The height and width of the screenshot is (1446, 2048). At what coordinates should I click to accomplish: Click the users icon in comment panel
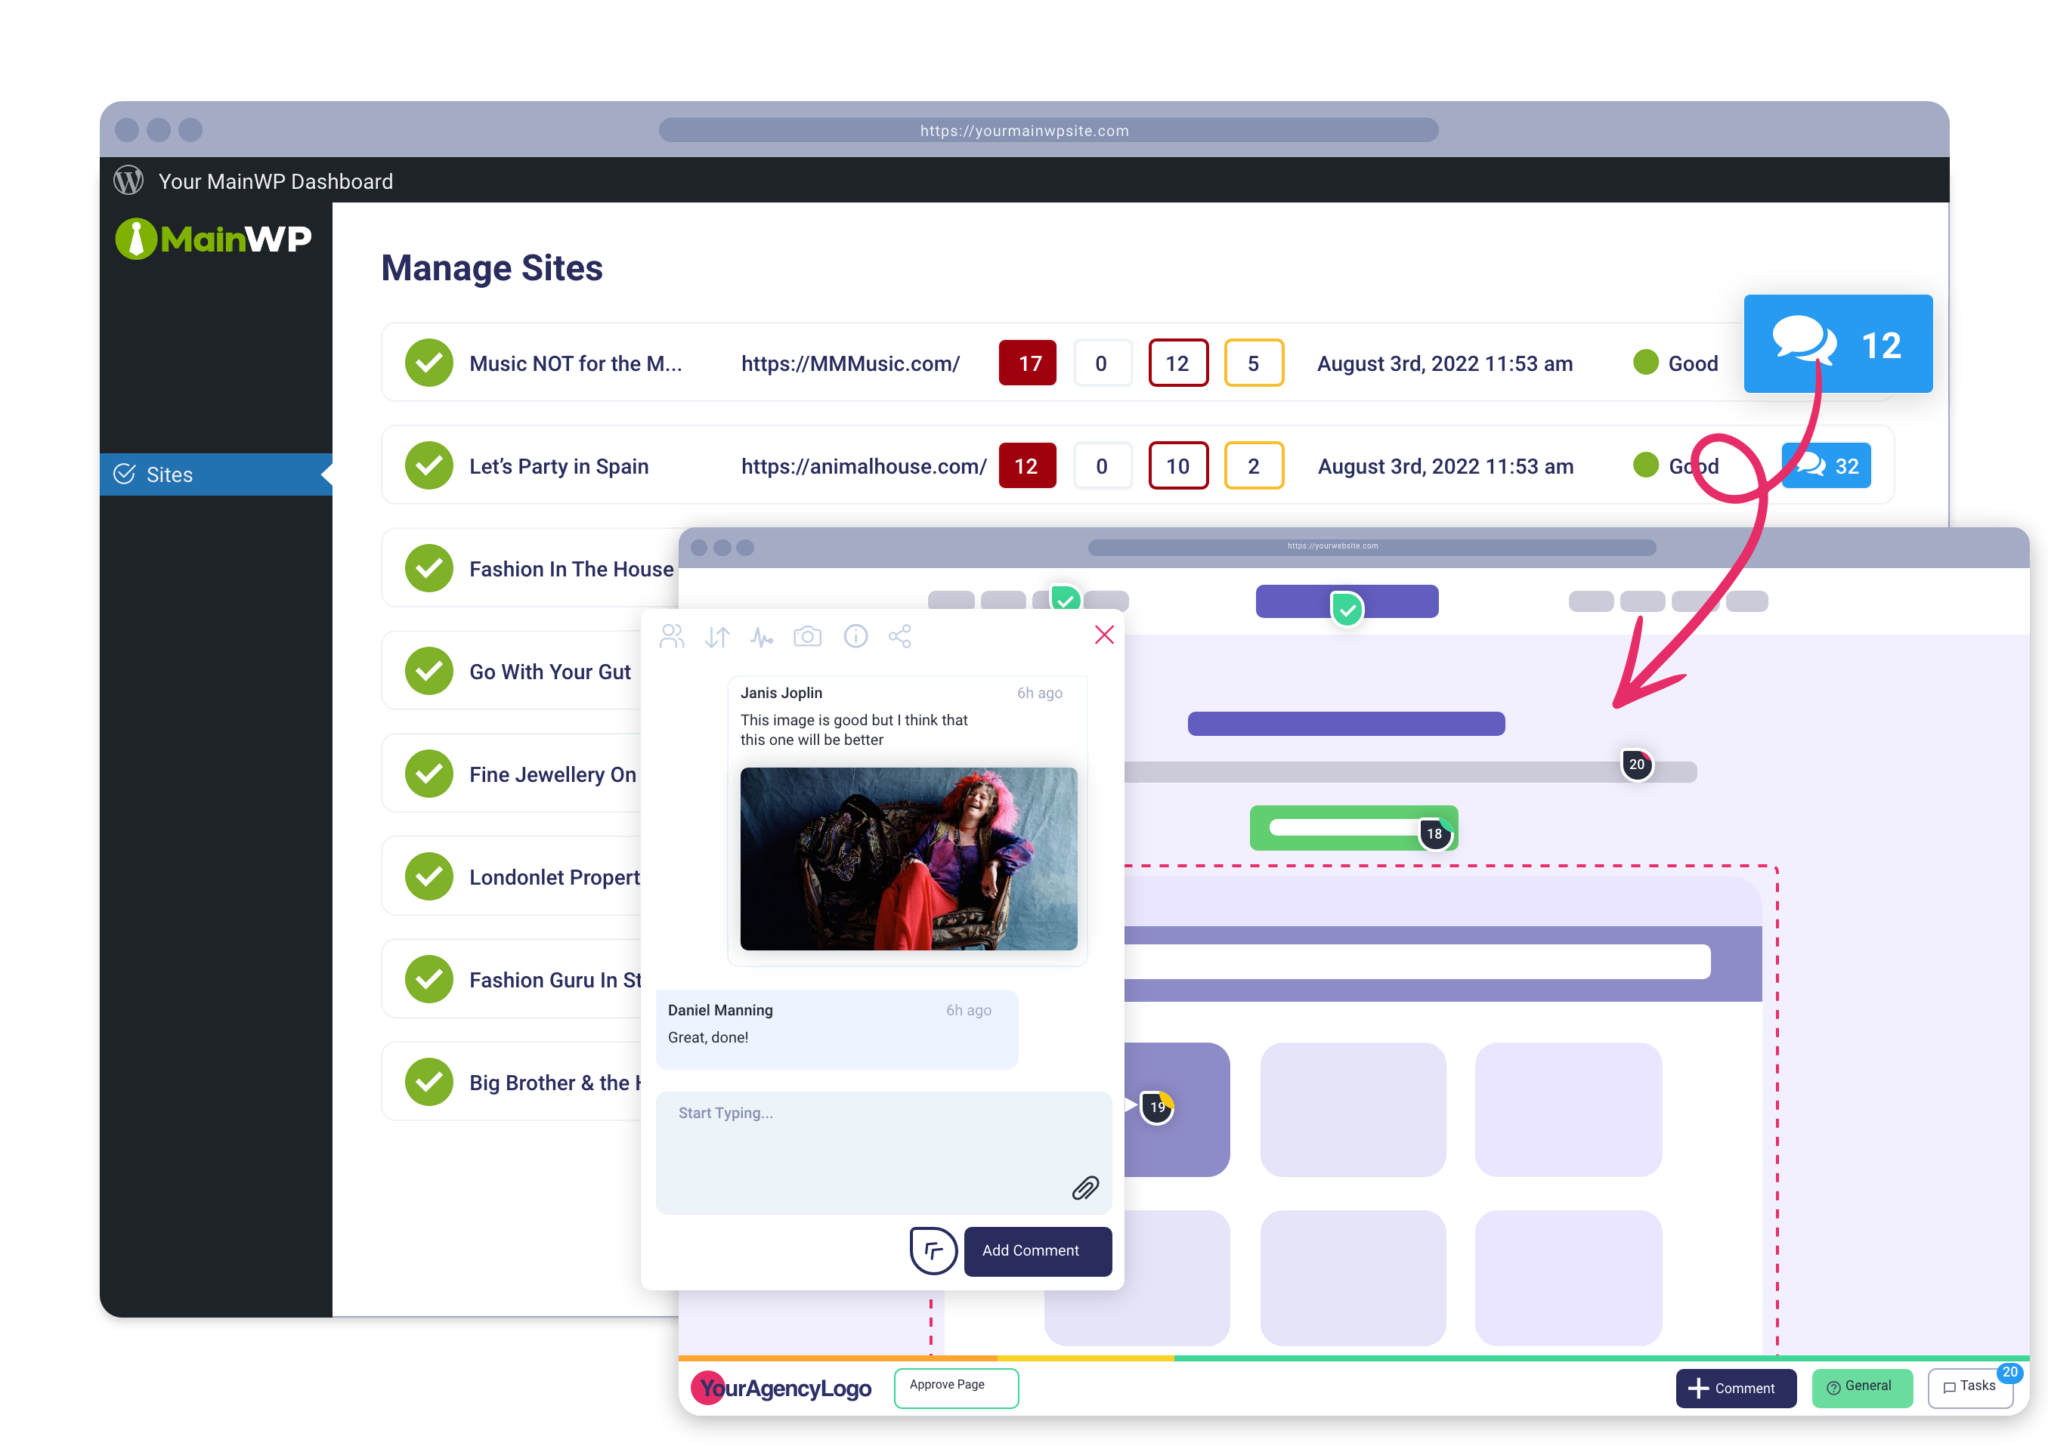672,637
